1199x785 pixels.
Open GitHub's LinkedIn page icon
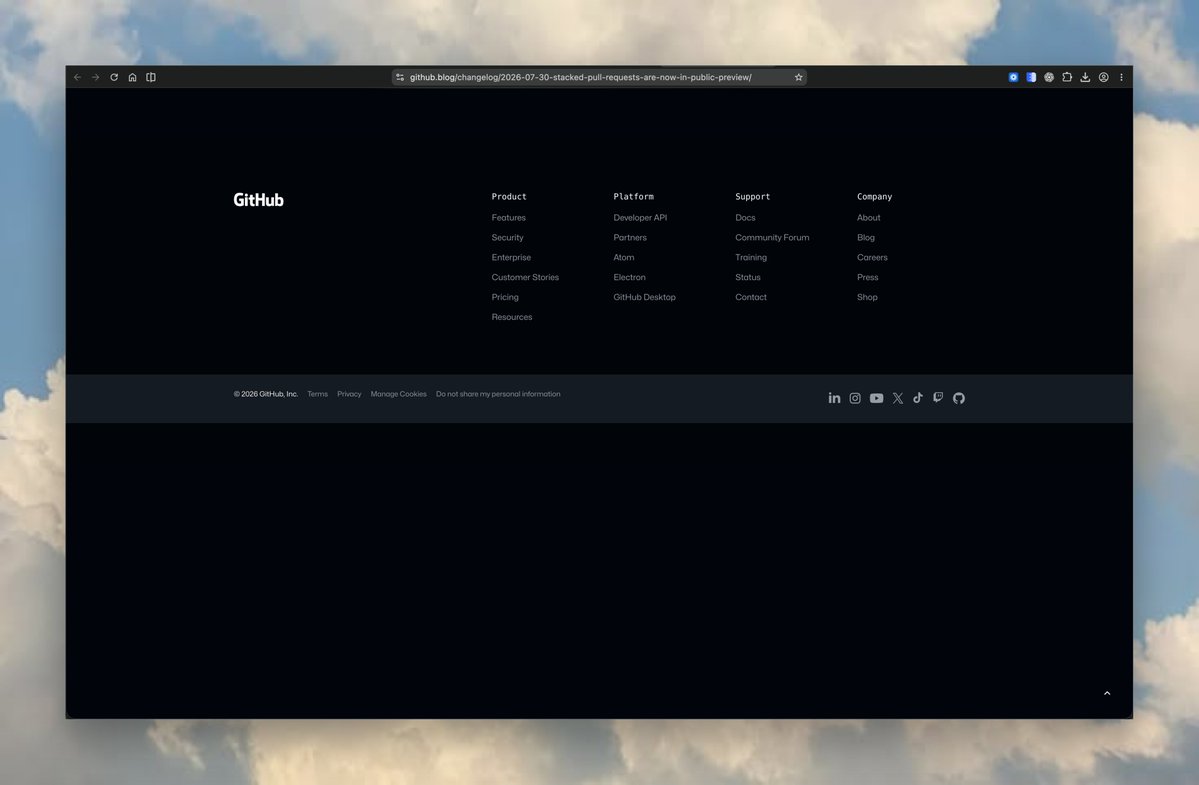tap(834, 398)
